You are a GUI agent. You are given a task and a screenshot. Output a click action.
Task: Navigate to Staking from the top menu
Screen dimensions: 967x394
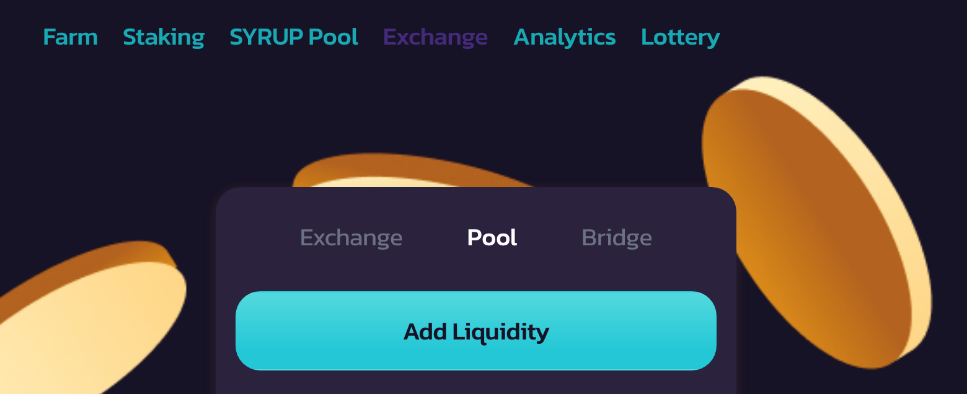click(163, 38)
